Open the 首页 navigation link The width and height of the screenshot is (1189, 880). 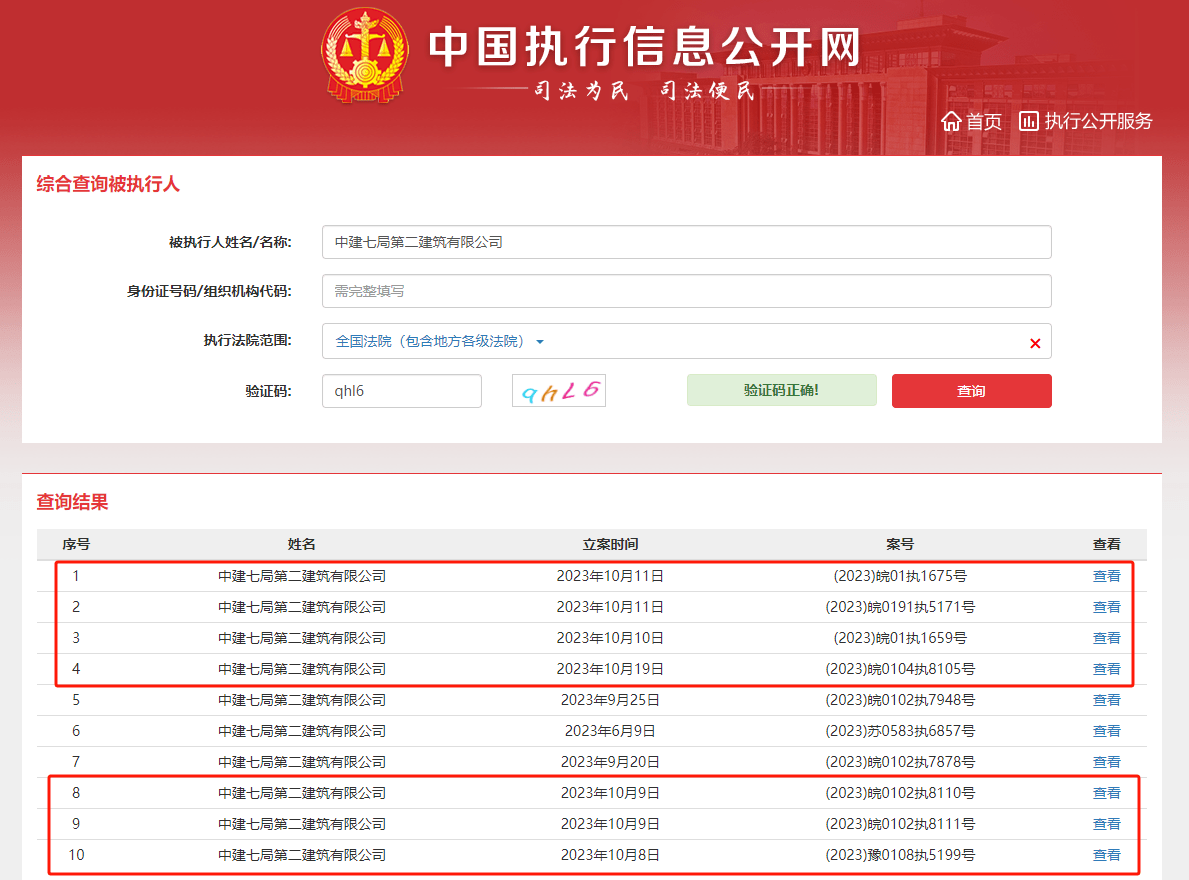coord(983,122)
